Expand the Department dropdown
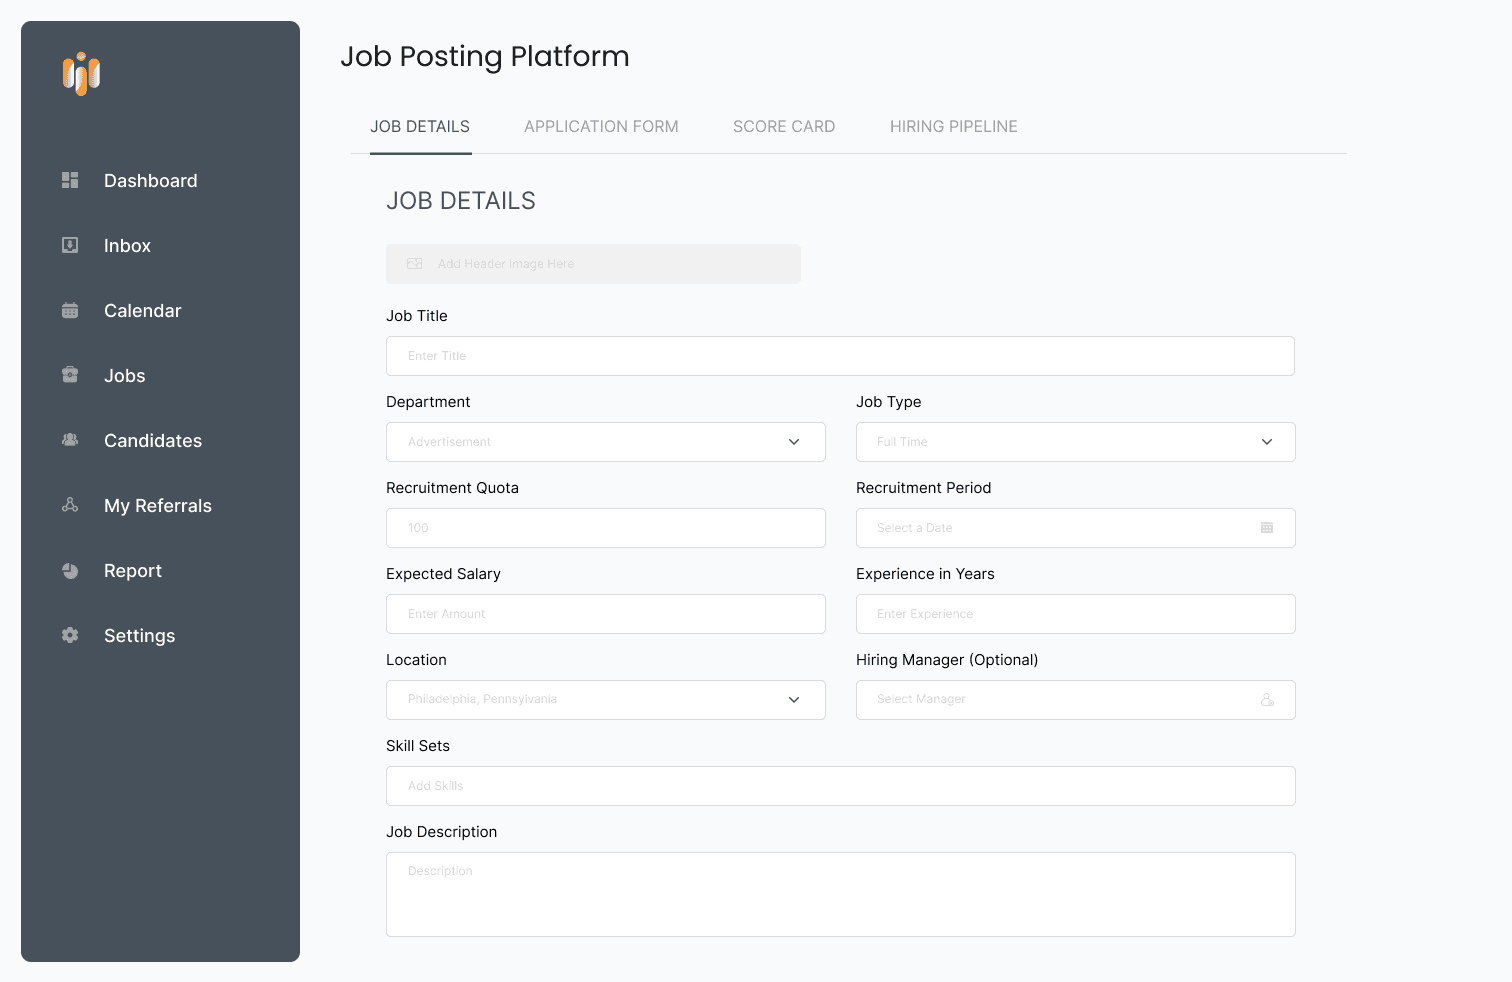Image resolution: width=1512 pixels, height=982 pixels. (794, 441)
